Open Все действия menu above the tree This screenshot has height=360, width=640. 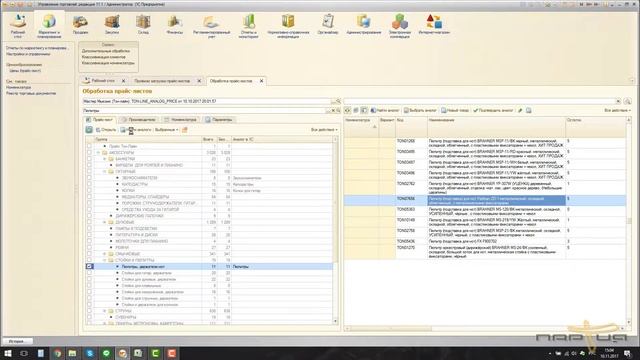click(x=324, y=130)
